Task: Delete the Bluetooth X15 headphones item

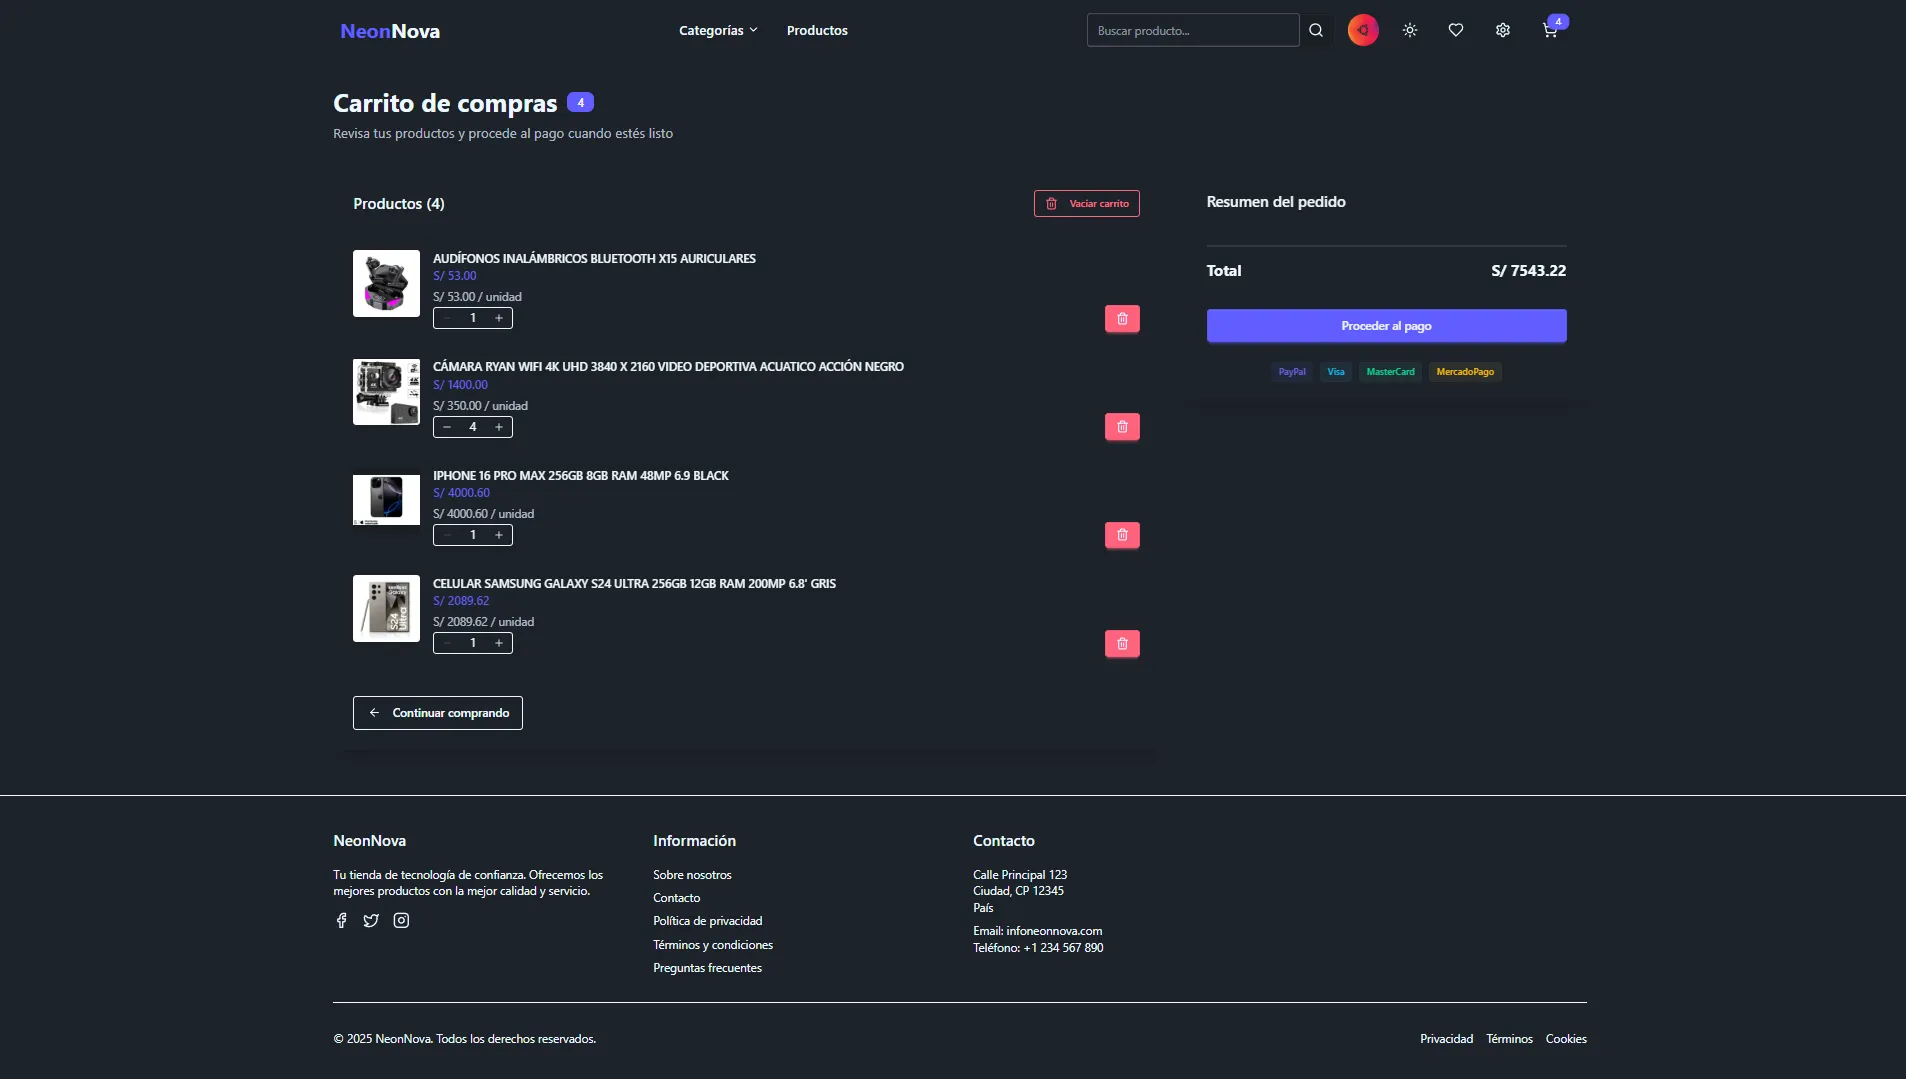Action: pos(1122,319)
